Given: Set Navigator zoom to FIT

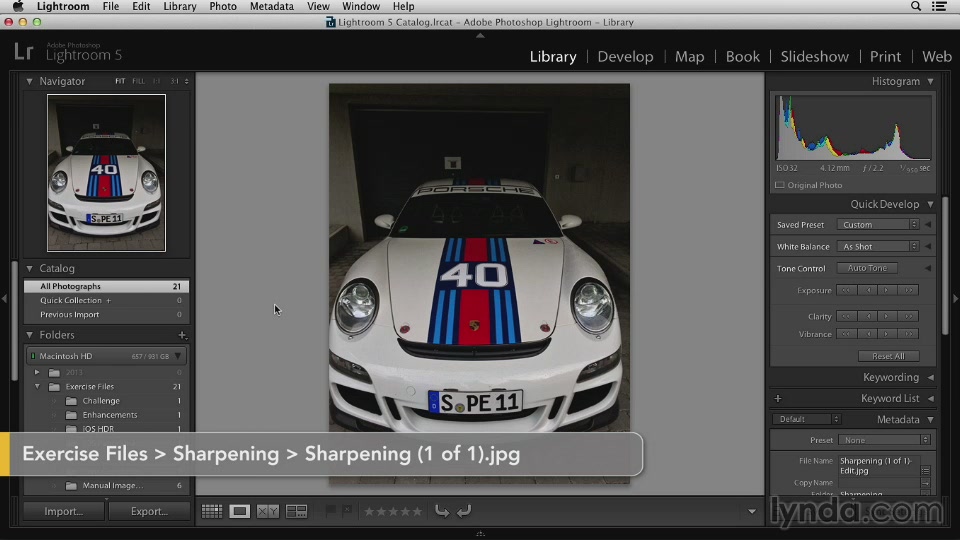Looking at the screenshot, I should 120,81.
